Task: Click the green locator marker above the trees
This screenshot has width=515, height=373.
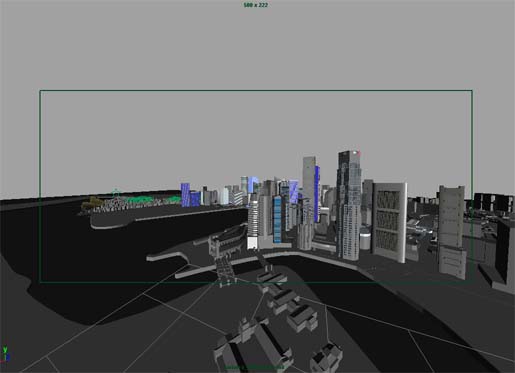Action: [115, 193]
